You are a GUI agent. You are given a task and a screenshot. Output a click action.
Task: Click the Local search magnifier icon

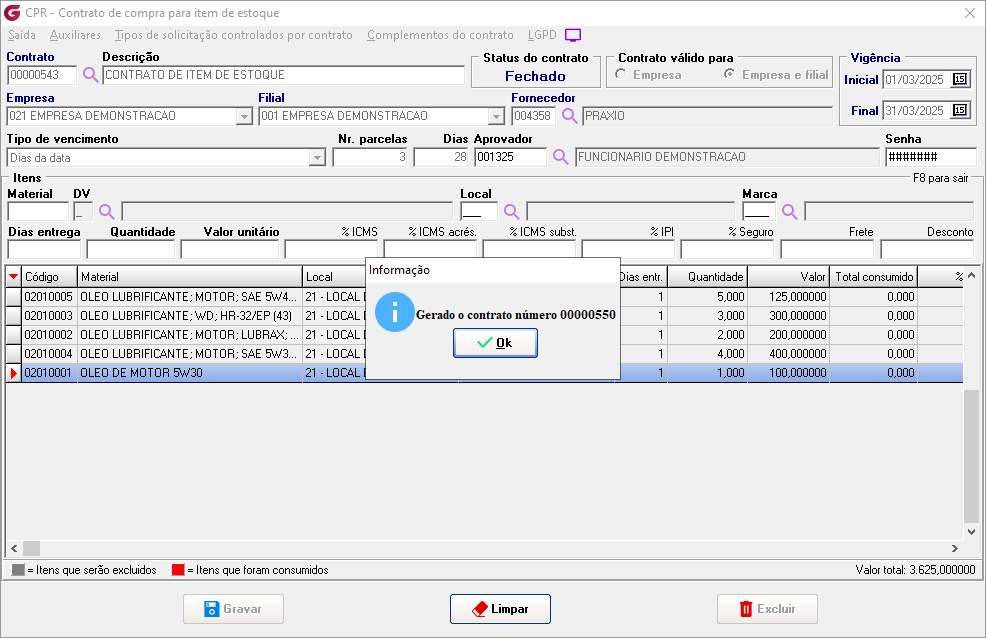coord(512,211)
